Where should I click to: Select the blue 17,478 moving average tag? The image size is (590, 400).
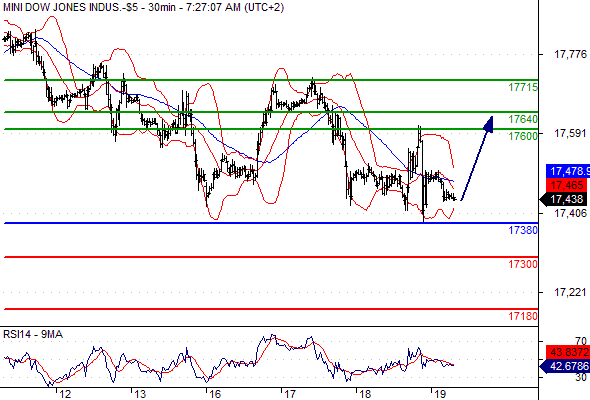568,171
